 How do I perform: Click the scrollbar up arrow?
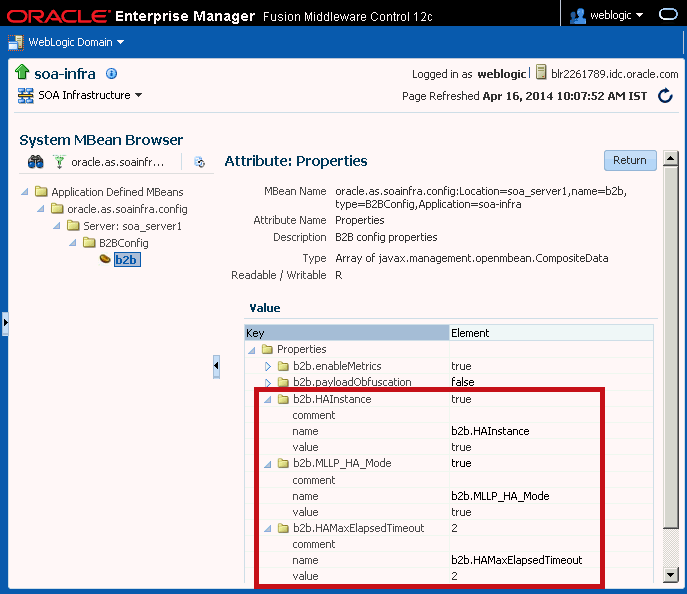click(670, 158)
